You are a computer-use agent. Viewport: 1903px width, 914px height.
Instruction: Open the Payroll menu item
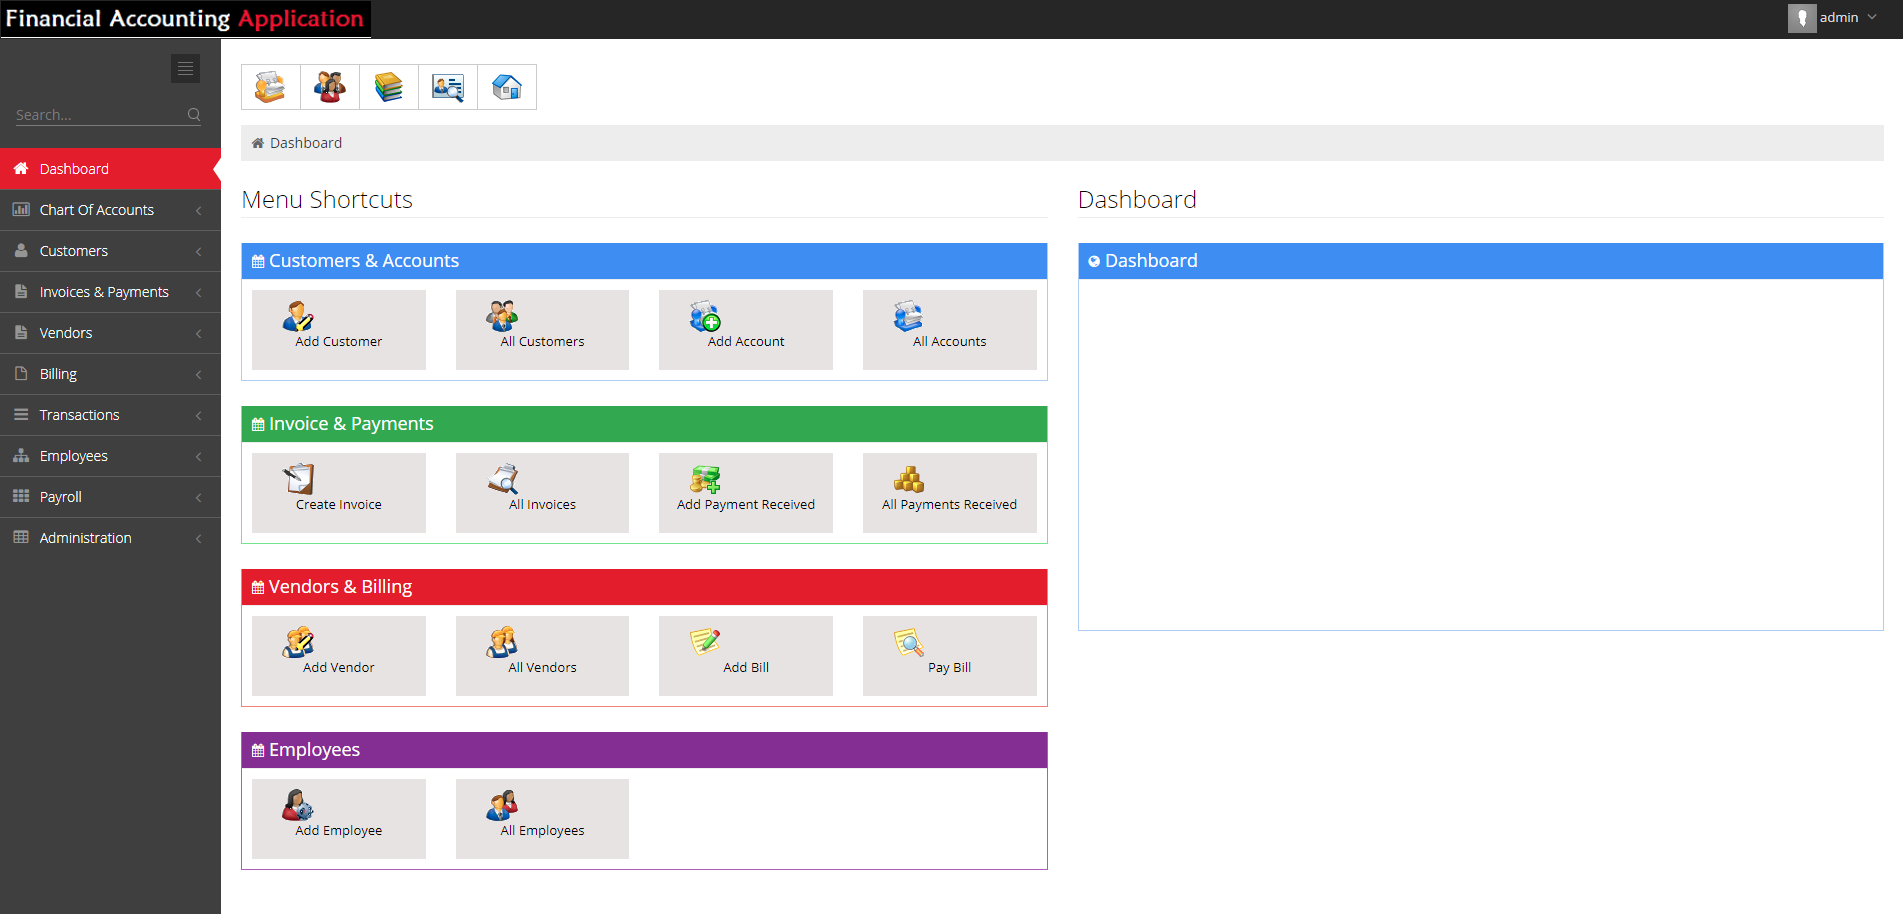[x=60, y=496]
